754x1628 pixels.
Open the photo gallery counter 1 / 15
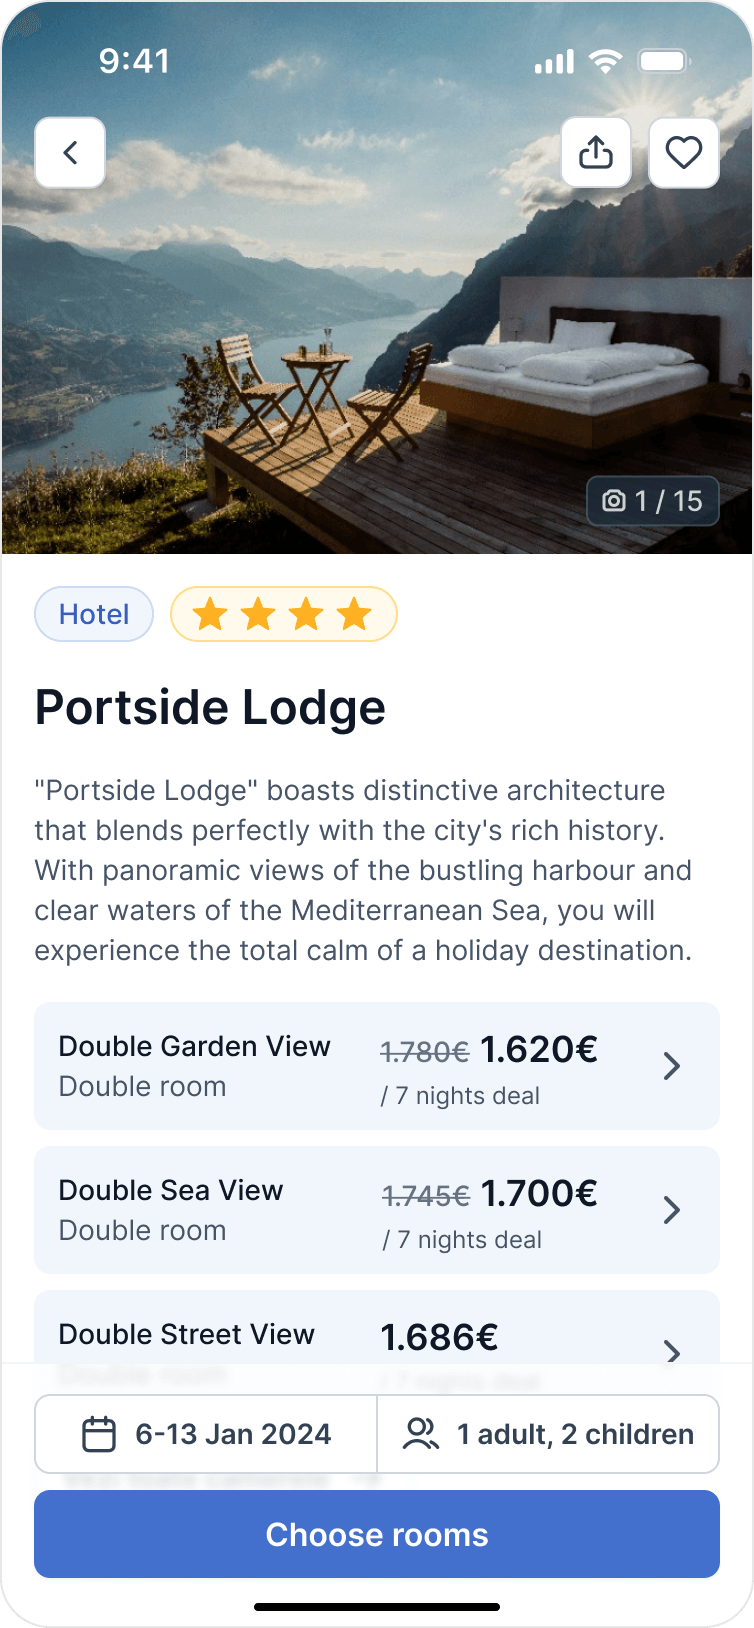pyautogui.click(x=653, y=501)
